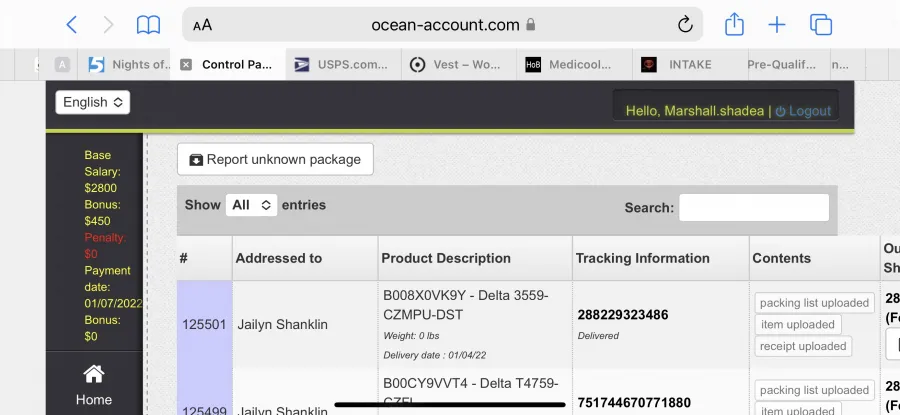This screenshot has height=415, width=900.
Task: Select package number 125501
Action: pyautogui.click(x=204, y=325)
